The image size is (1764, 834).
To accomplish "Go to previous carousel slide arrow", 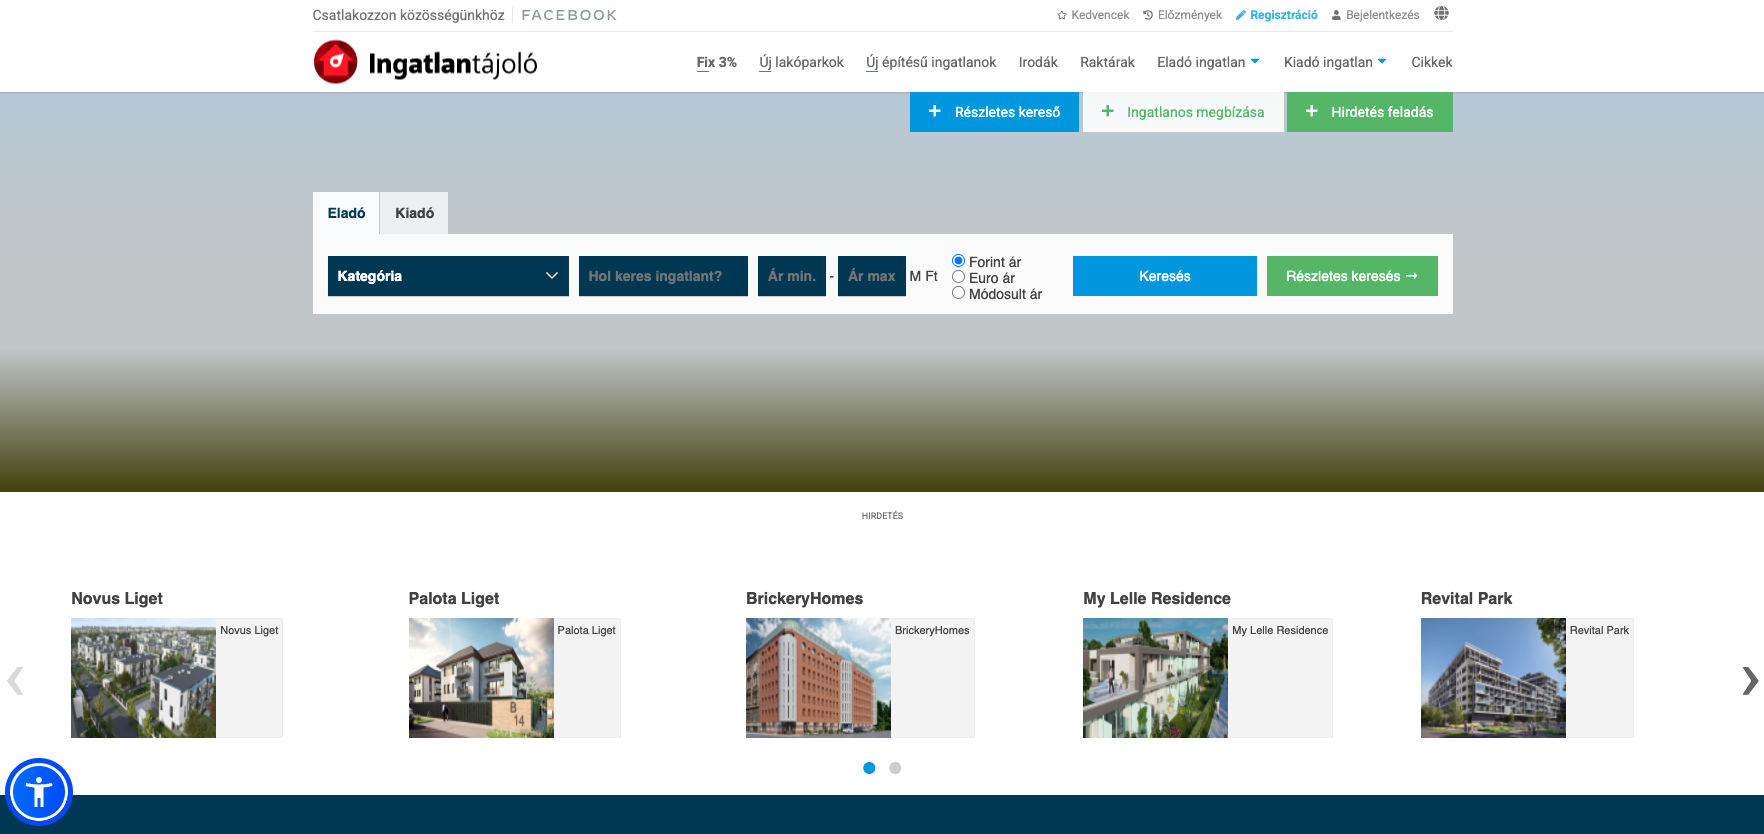I will click(15, 681).
